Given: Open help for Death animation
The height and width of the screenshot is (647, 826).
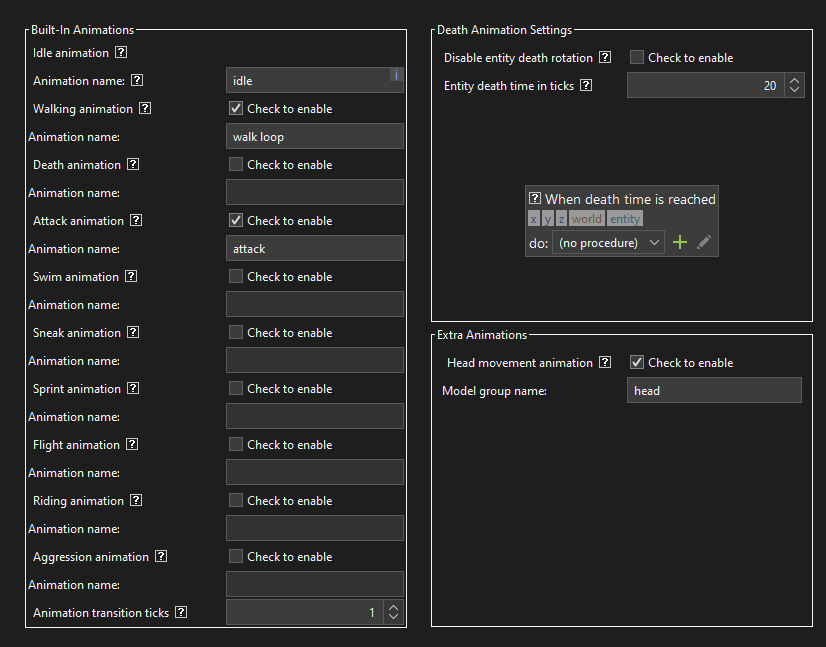Looking at the screenshot, I should pyautogui.click(x=133, y=164).
